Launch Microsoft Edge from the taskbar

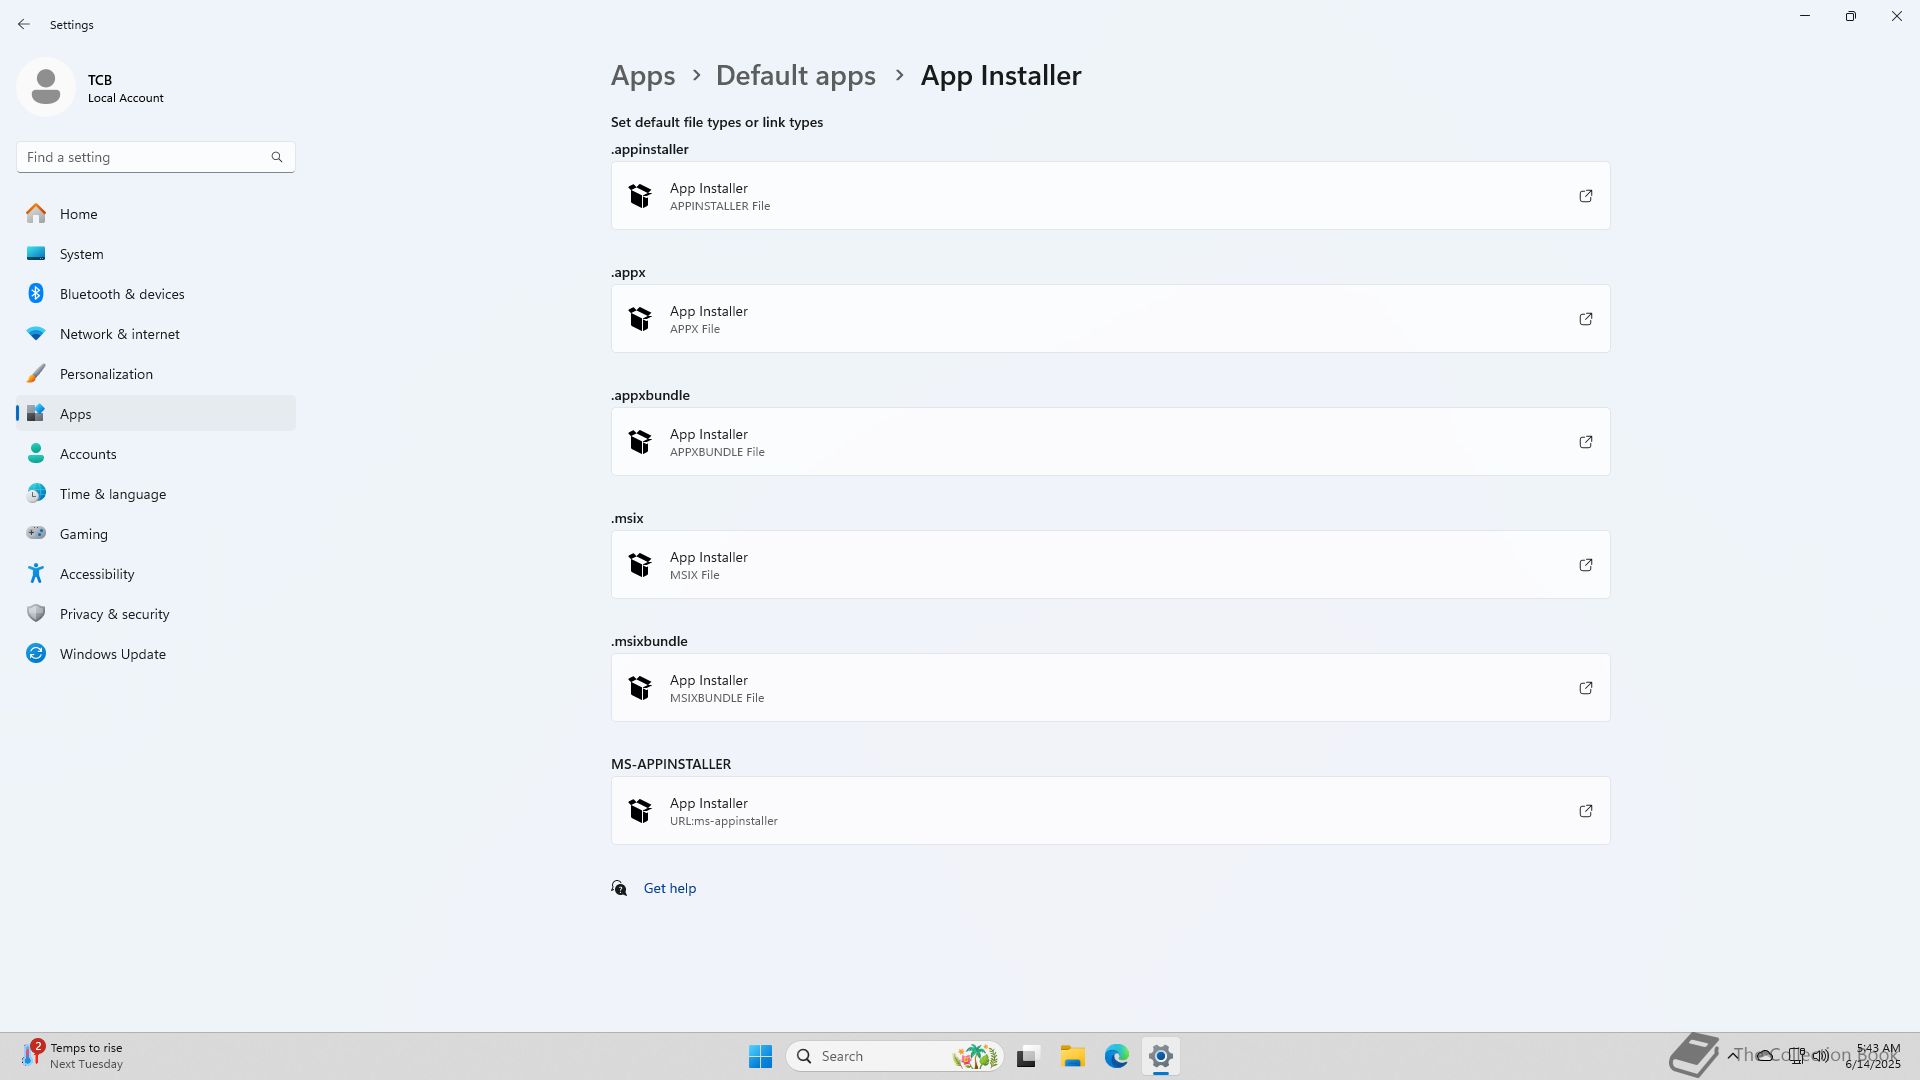pos(1116,1056)
